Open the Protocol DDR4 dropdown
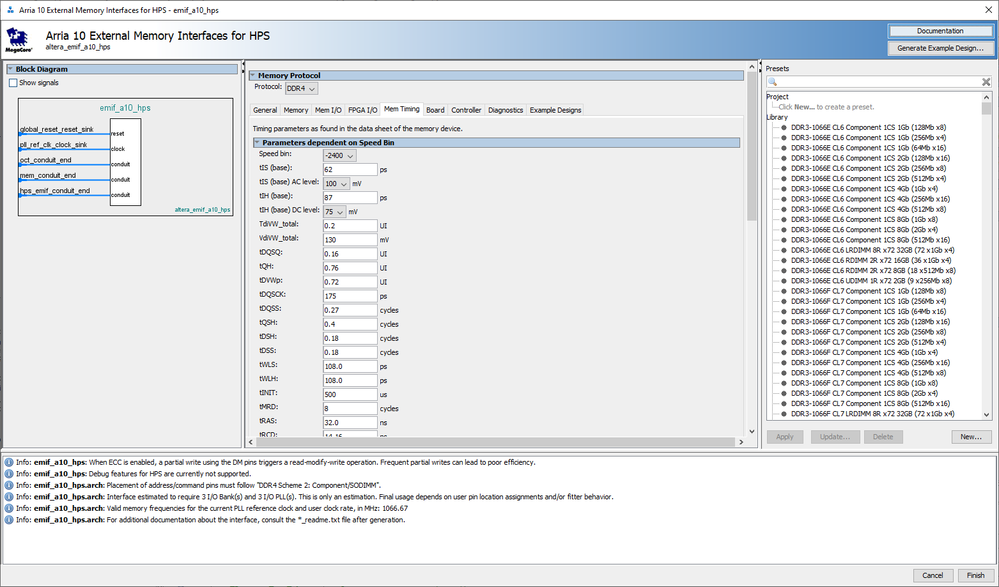Viewport: 999px width, 587px height. coord(302,88)
